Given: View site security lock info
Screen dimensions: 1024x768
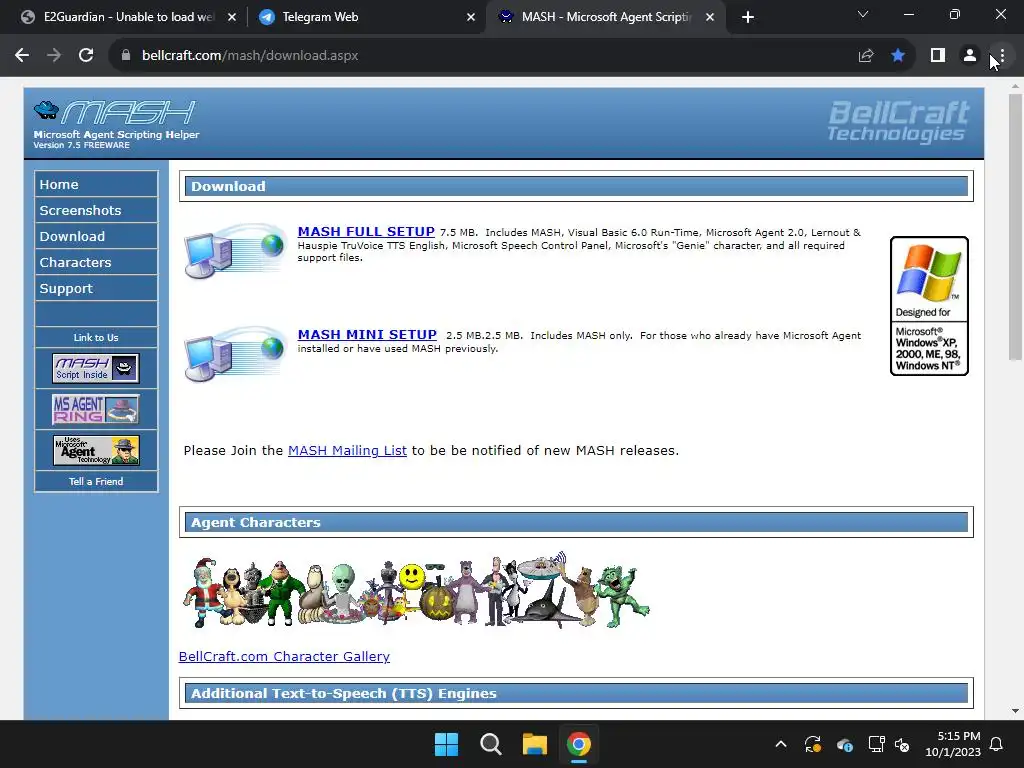Looking at the screenshot, I should 126,56.
